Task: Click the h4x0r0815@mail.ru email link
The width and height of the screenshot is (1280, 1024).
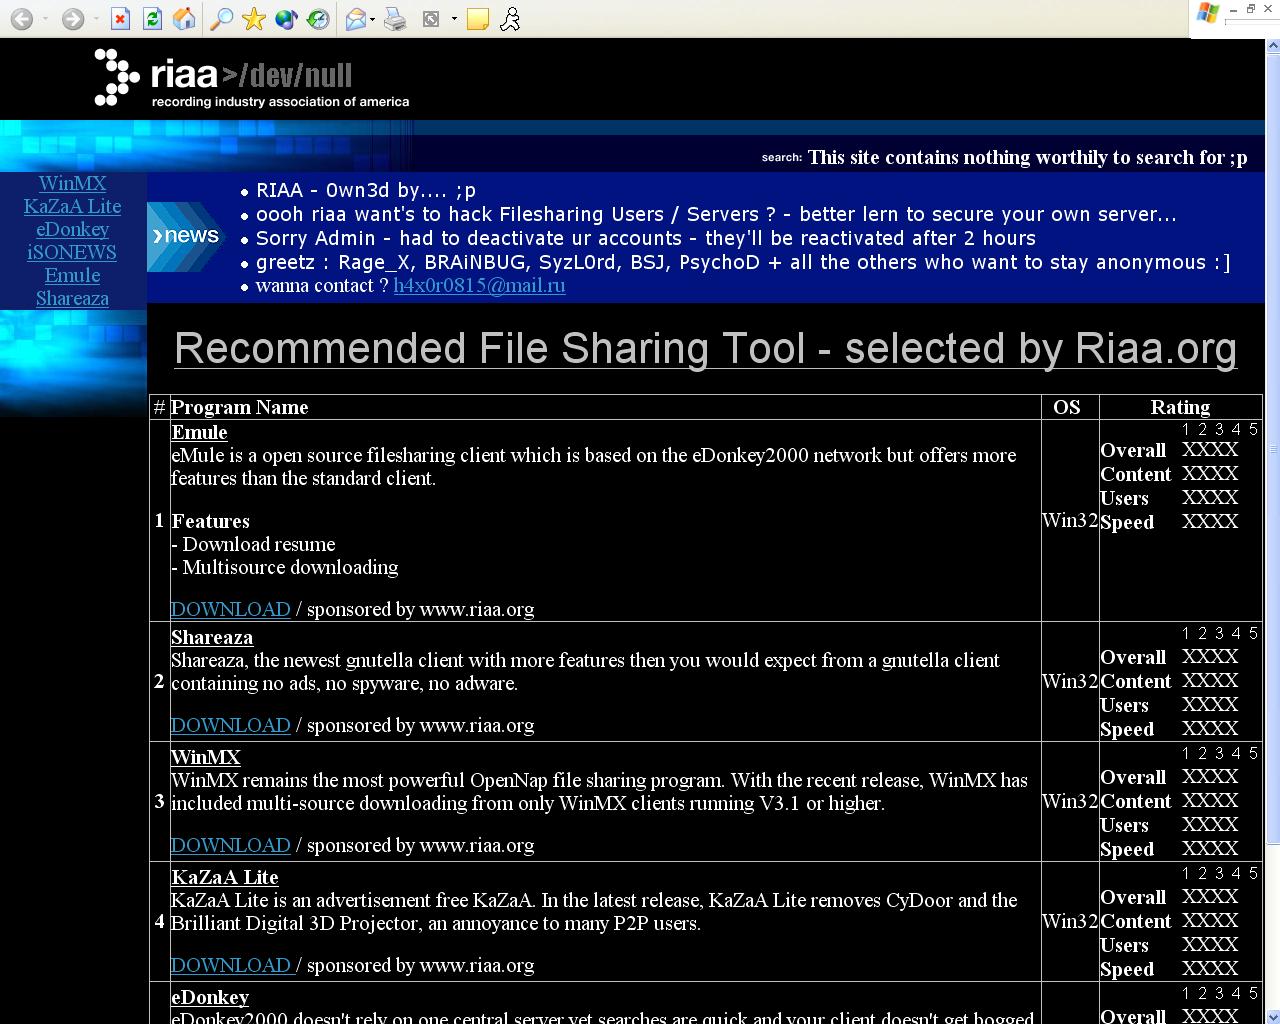Action: 479,285
